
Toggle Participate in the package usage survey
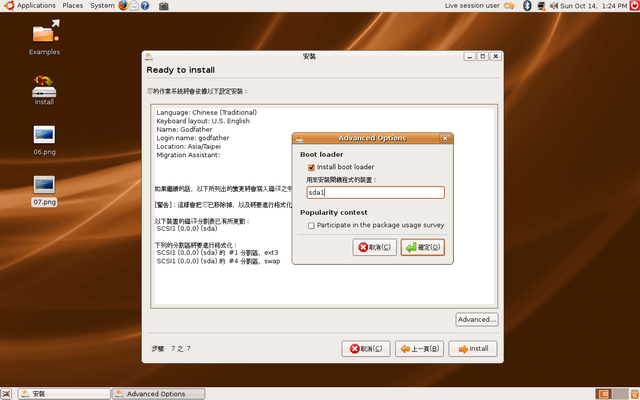[311, 226]
